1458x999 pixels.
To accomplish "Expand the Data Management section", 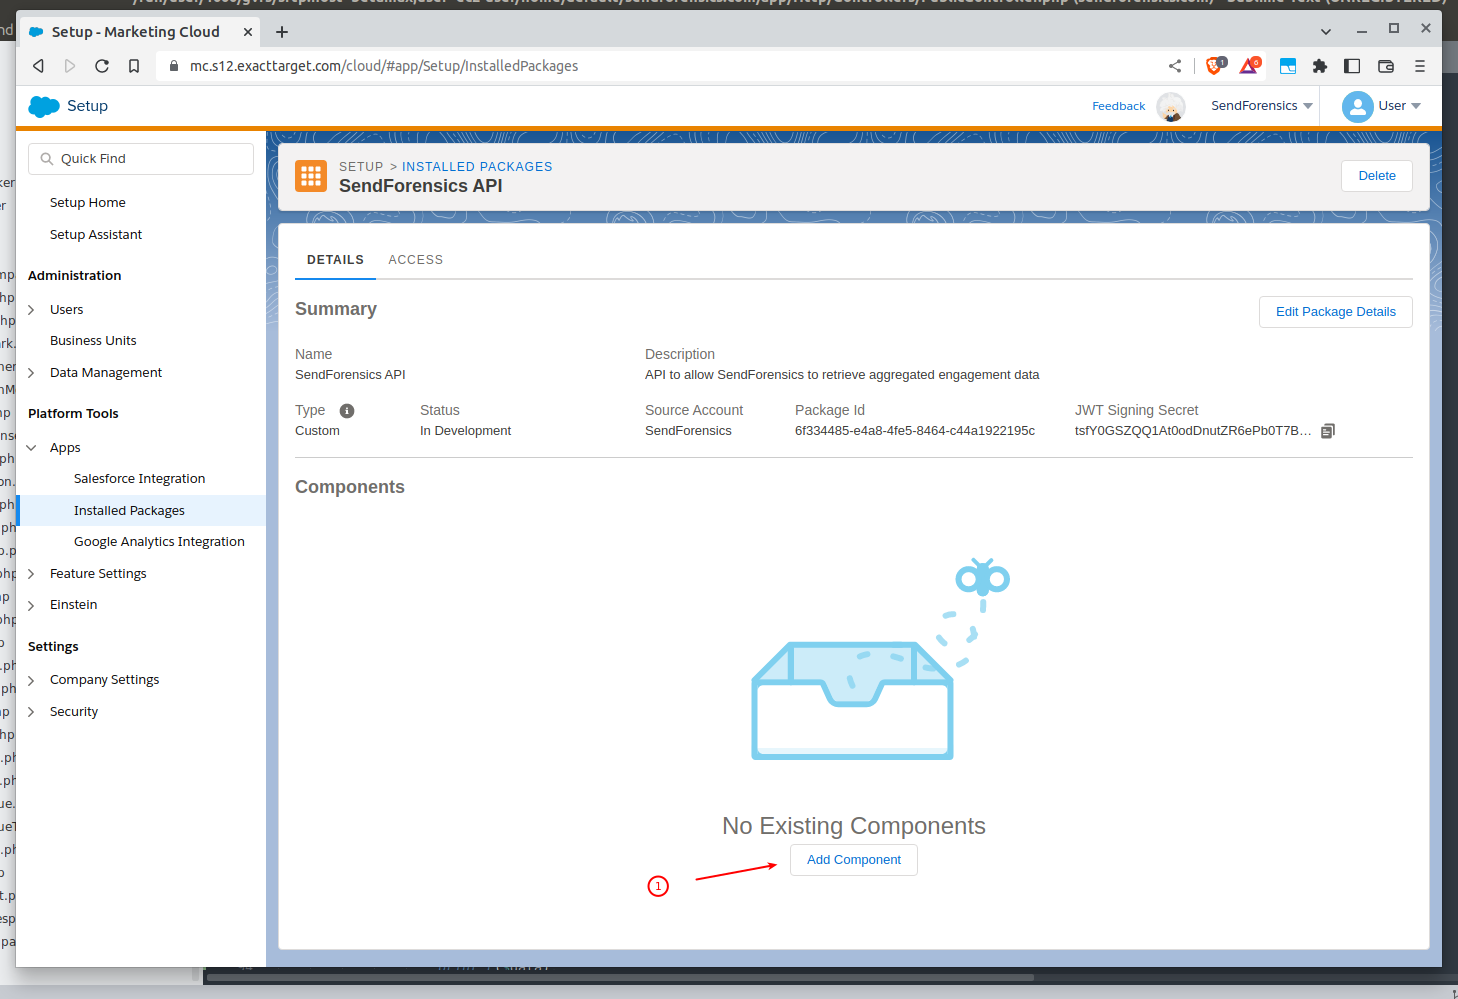I will tap(31, 373).
